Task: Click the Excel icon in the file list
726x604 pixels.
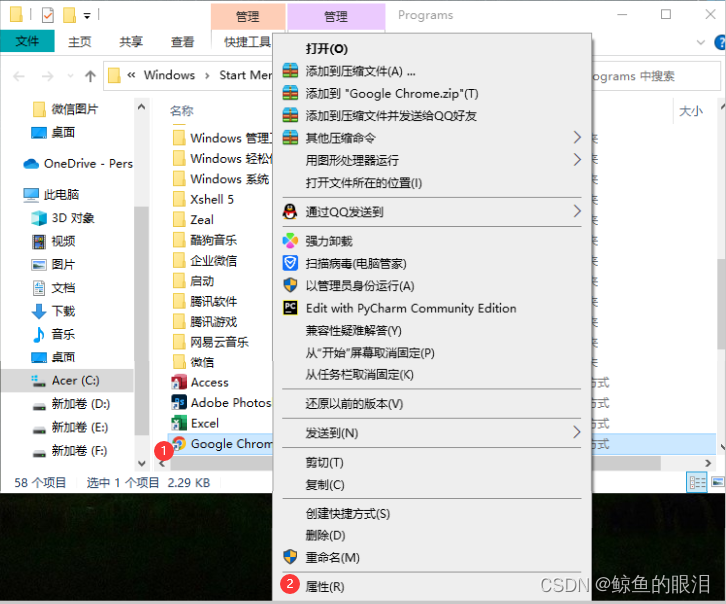Action: pos(179,423)
